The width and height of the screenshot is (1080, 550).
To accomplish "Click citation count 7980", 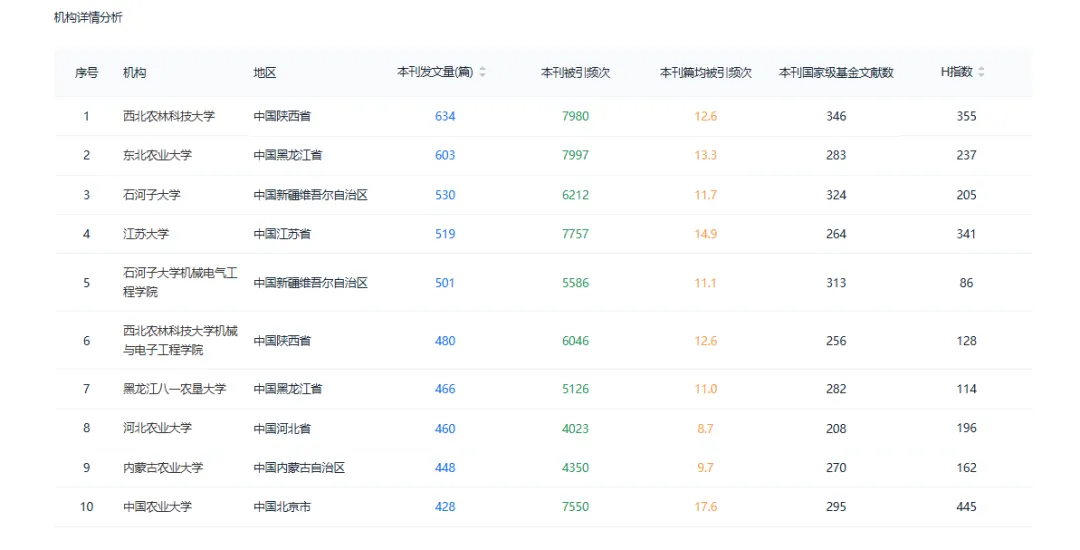I will click(x=575, y=116).
